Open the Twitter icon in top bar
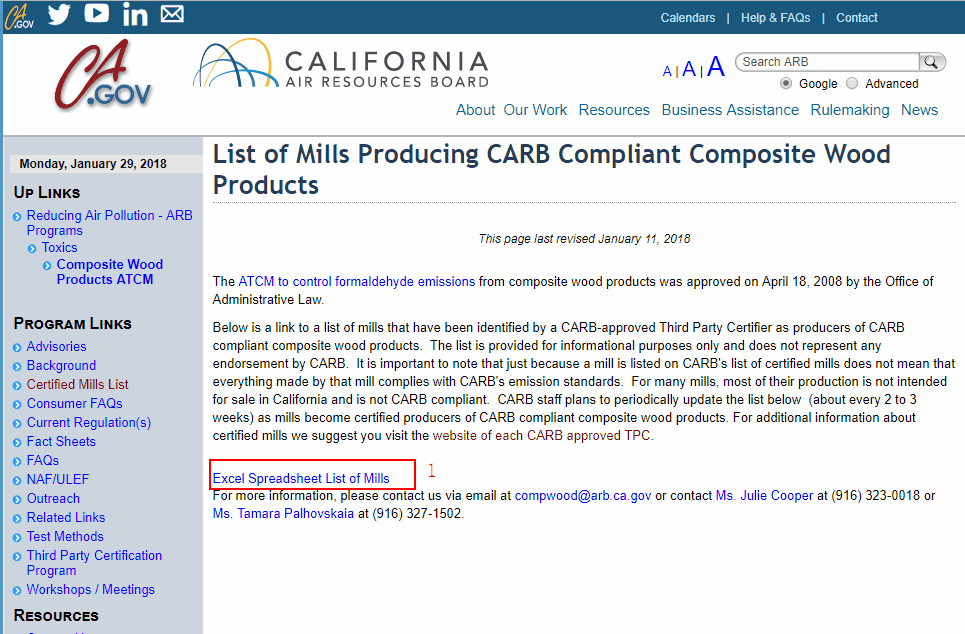 (59, 14)
